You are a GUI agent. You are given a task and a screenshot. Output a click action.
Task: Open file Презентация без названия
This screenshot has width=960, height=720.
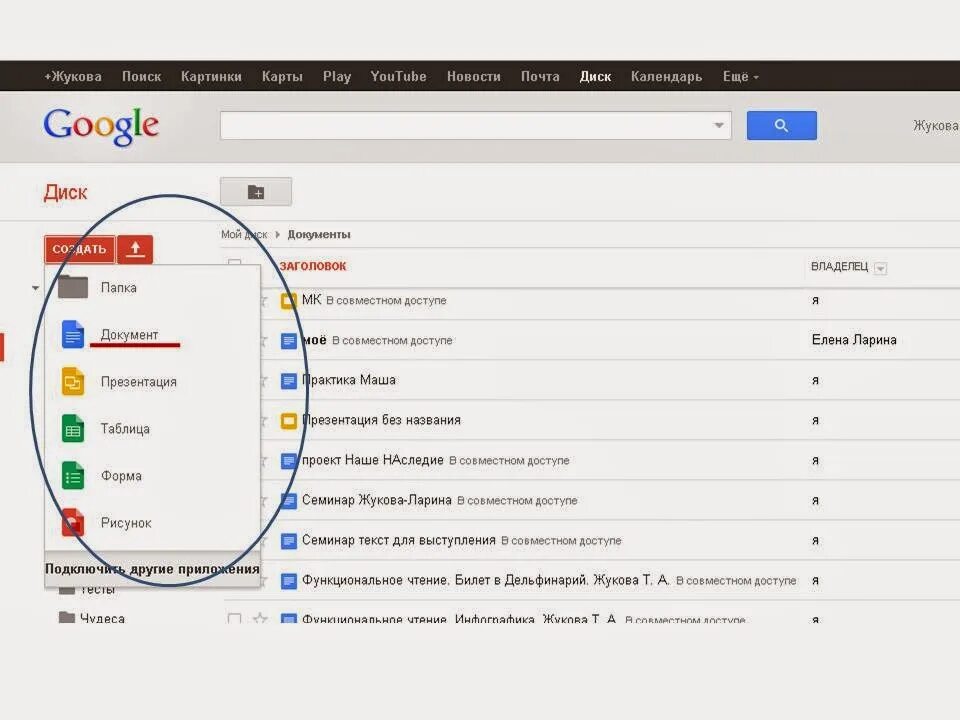[381, 420]
